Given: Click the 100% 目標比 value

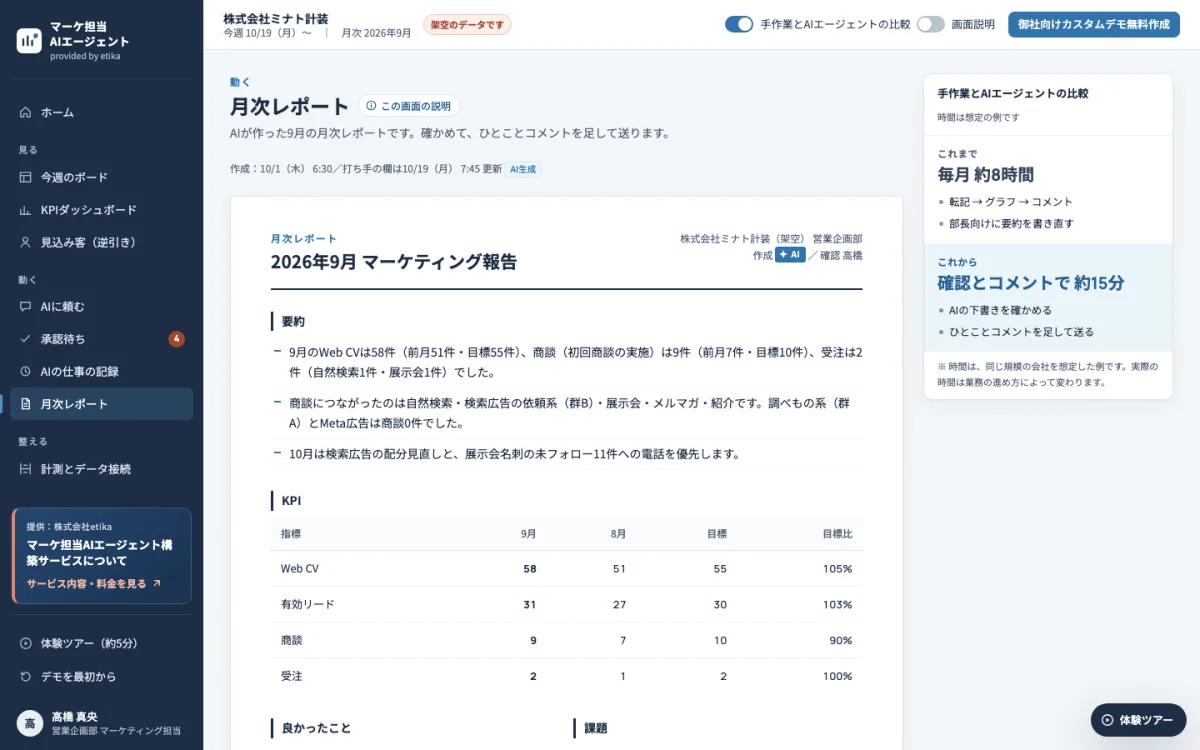Looking at the screenshot, I should [x=838, y=676].
